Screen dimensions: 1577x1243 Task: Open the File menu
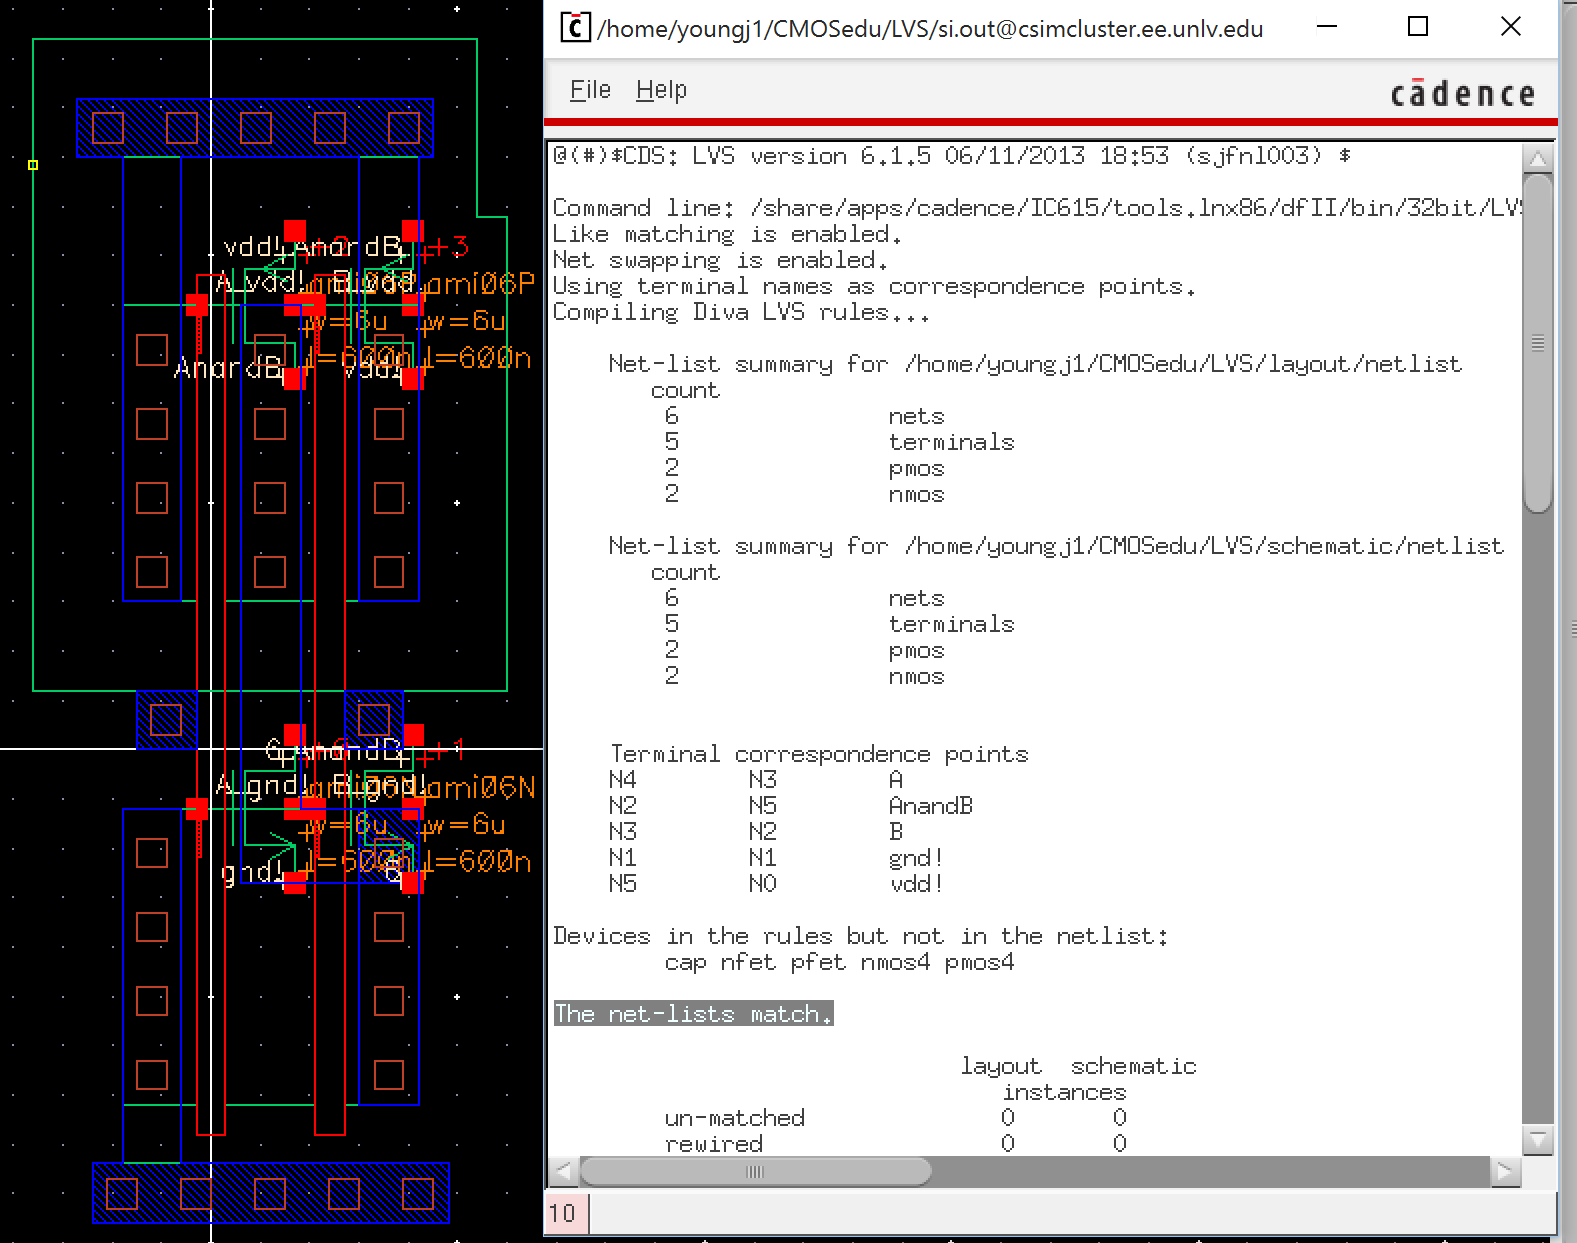point(590,90)
